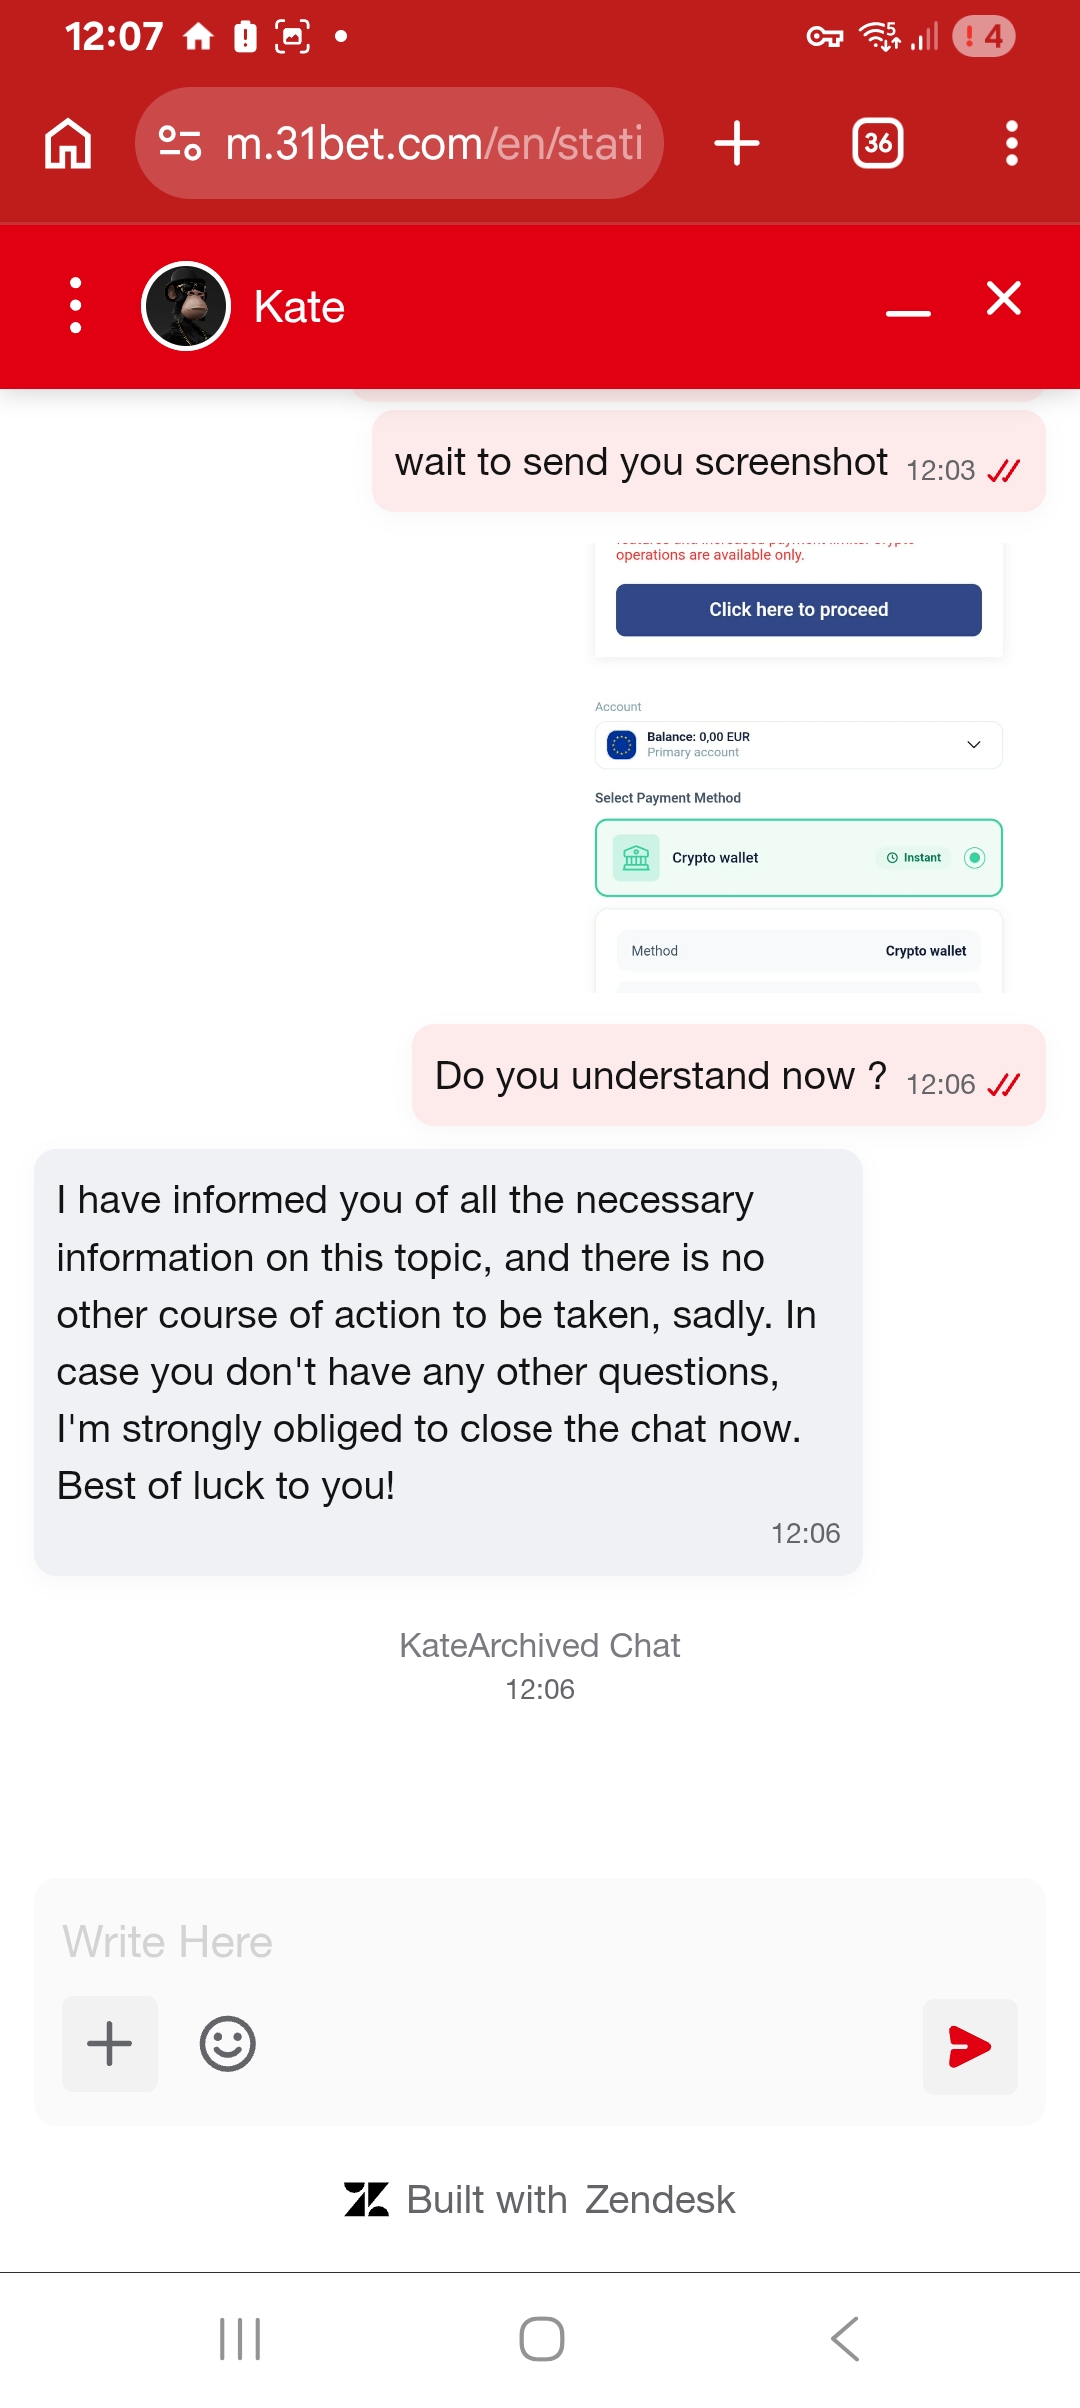Open the emoji picker smiley icon

[228, 2044]
